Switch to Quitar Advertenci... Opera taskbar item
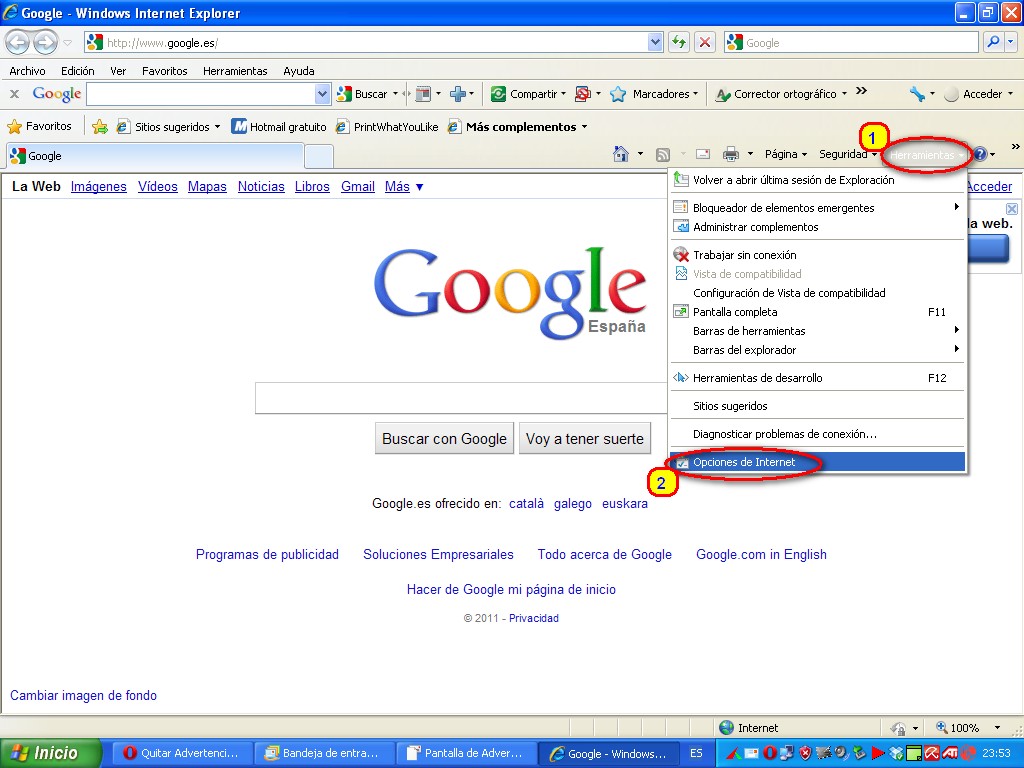The width and height of the screenshot is (1024, 768). tap(182, 753)
